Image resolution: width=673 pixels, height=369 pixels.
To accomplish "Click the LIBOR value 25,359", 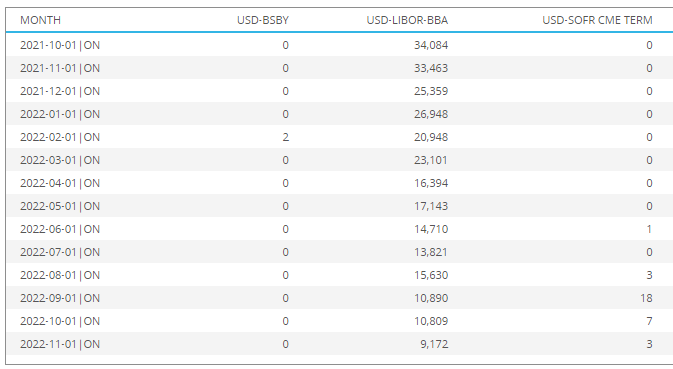I will (x=430, y=91).
